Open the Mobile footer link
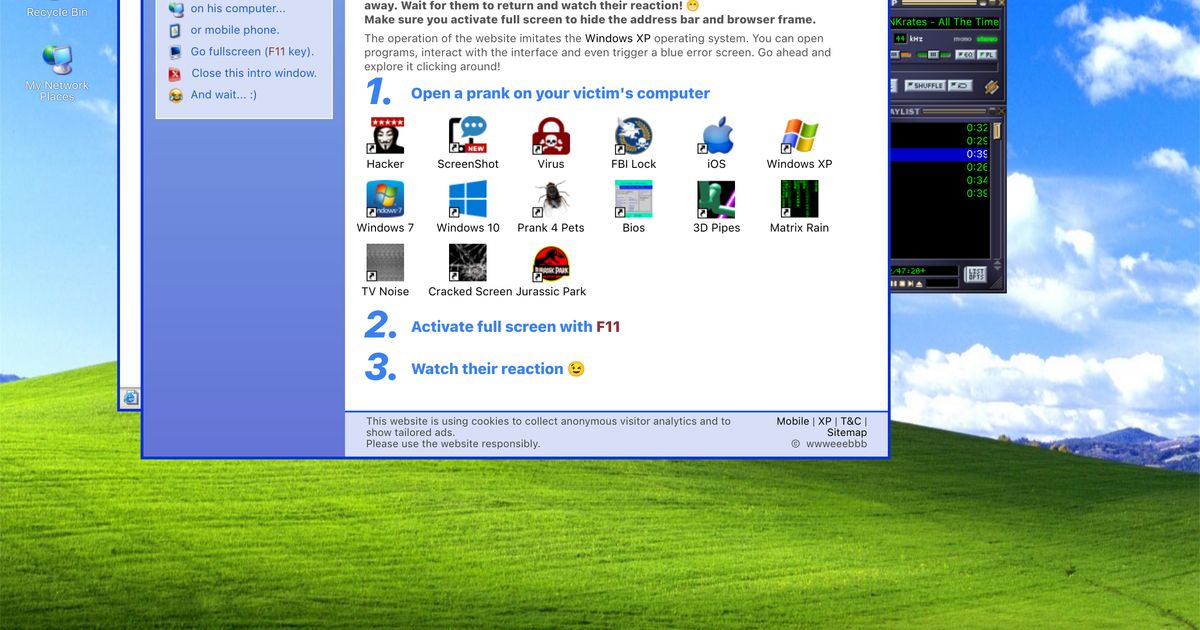 click(793, 422)
